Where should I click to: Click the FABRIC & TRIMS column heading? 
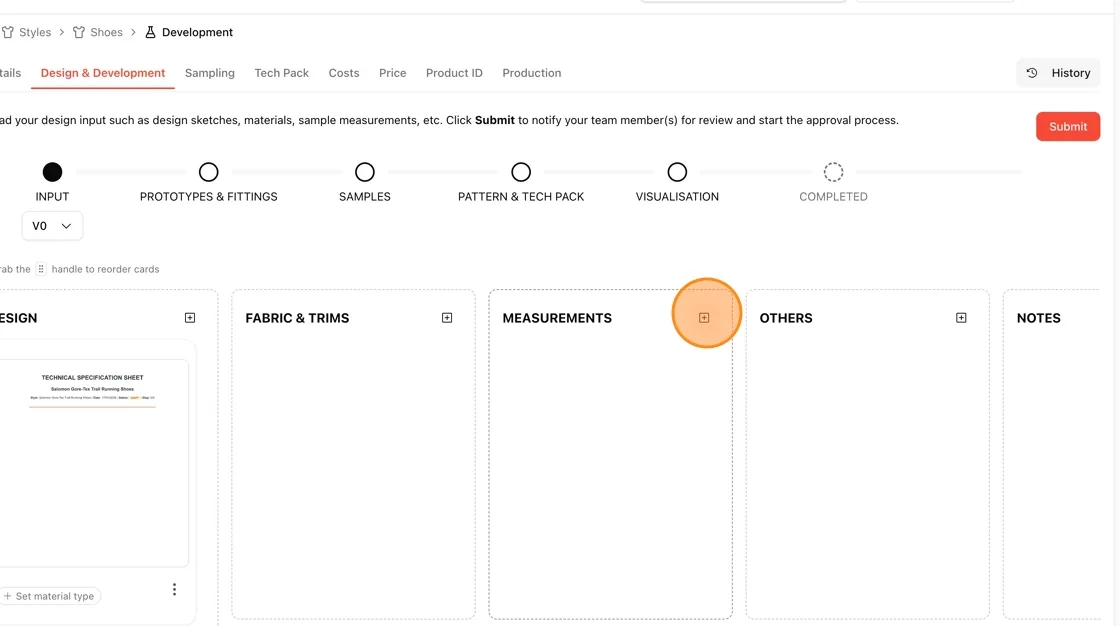coord(297,318)
